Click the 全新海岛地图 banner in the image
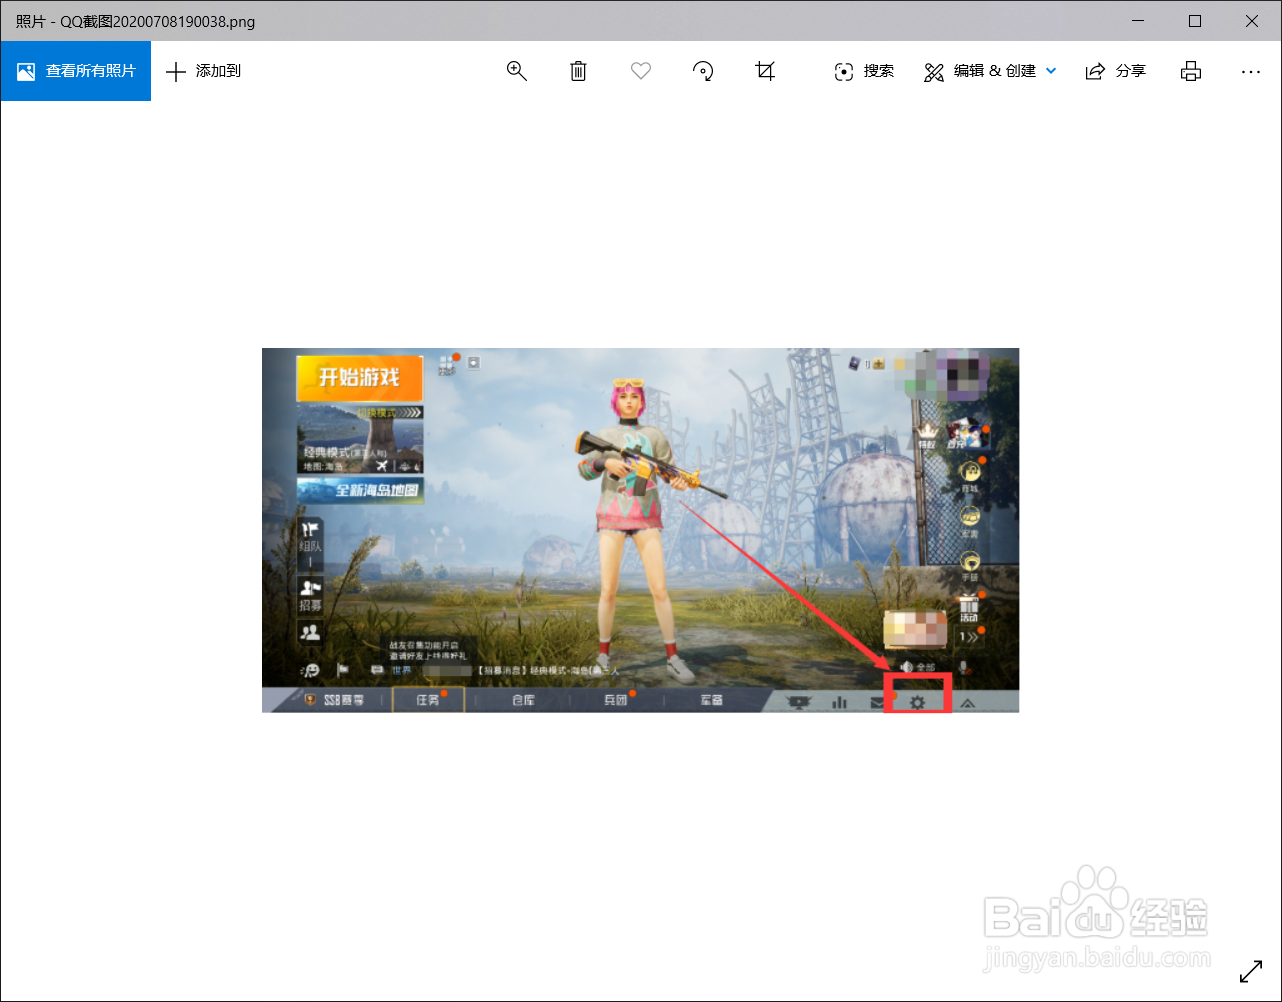Image resolution: width=1282 pixels, height=1002 pixels. [360, 490]
